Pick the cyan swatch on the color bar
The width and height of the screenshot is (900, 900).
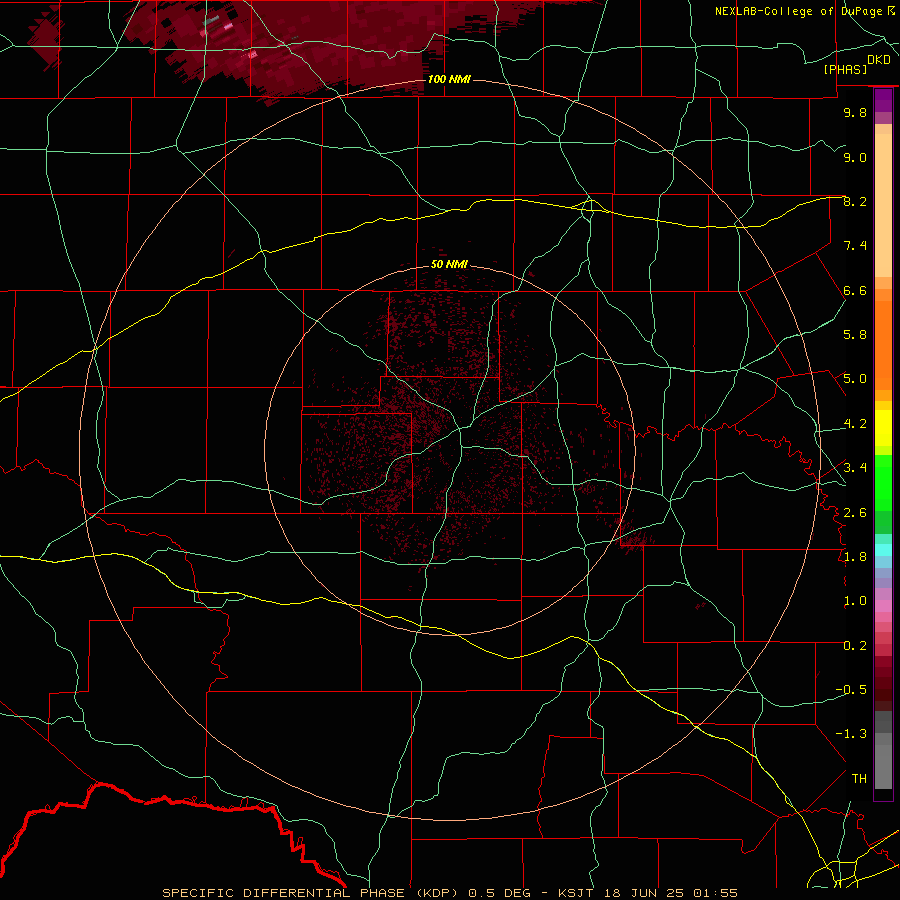[883, 550]
